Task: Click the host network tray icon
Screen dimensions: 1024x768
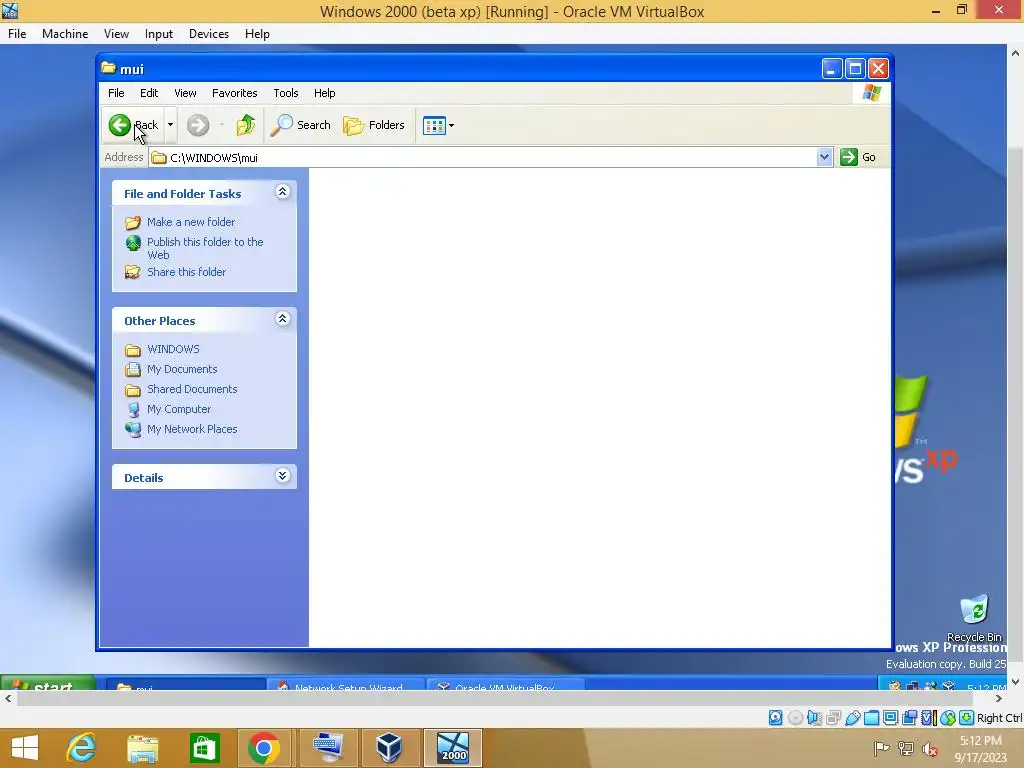Action: 906,749
